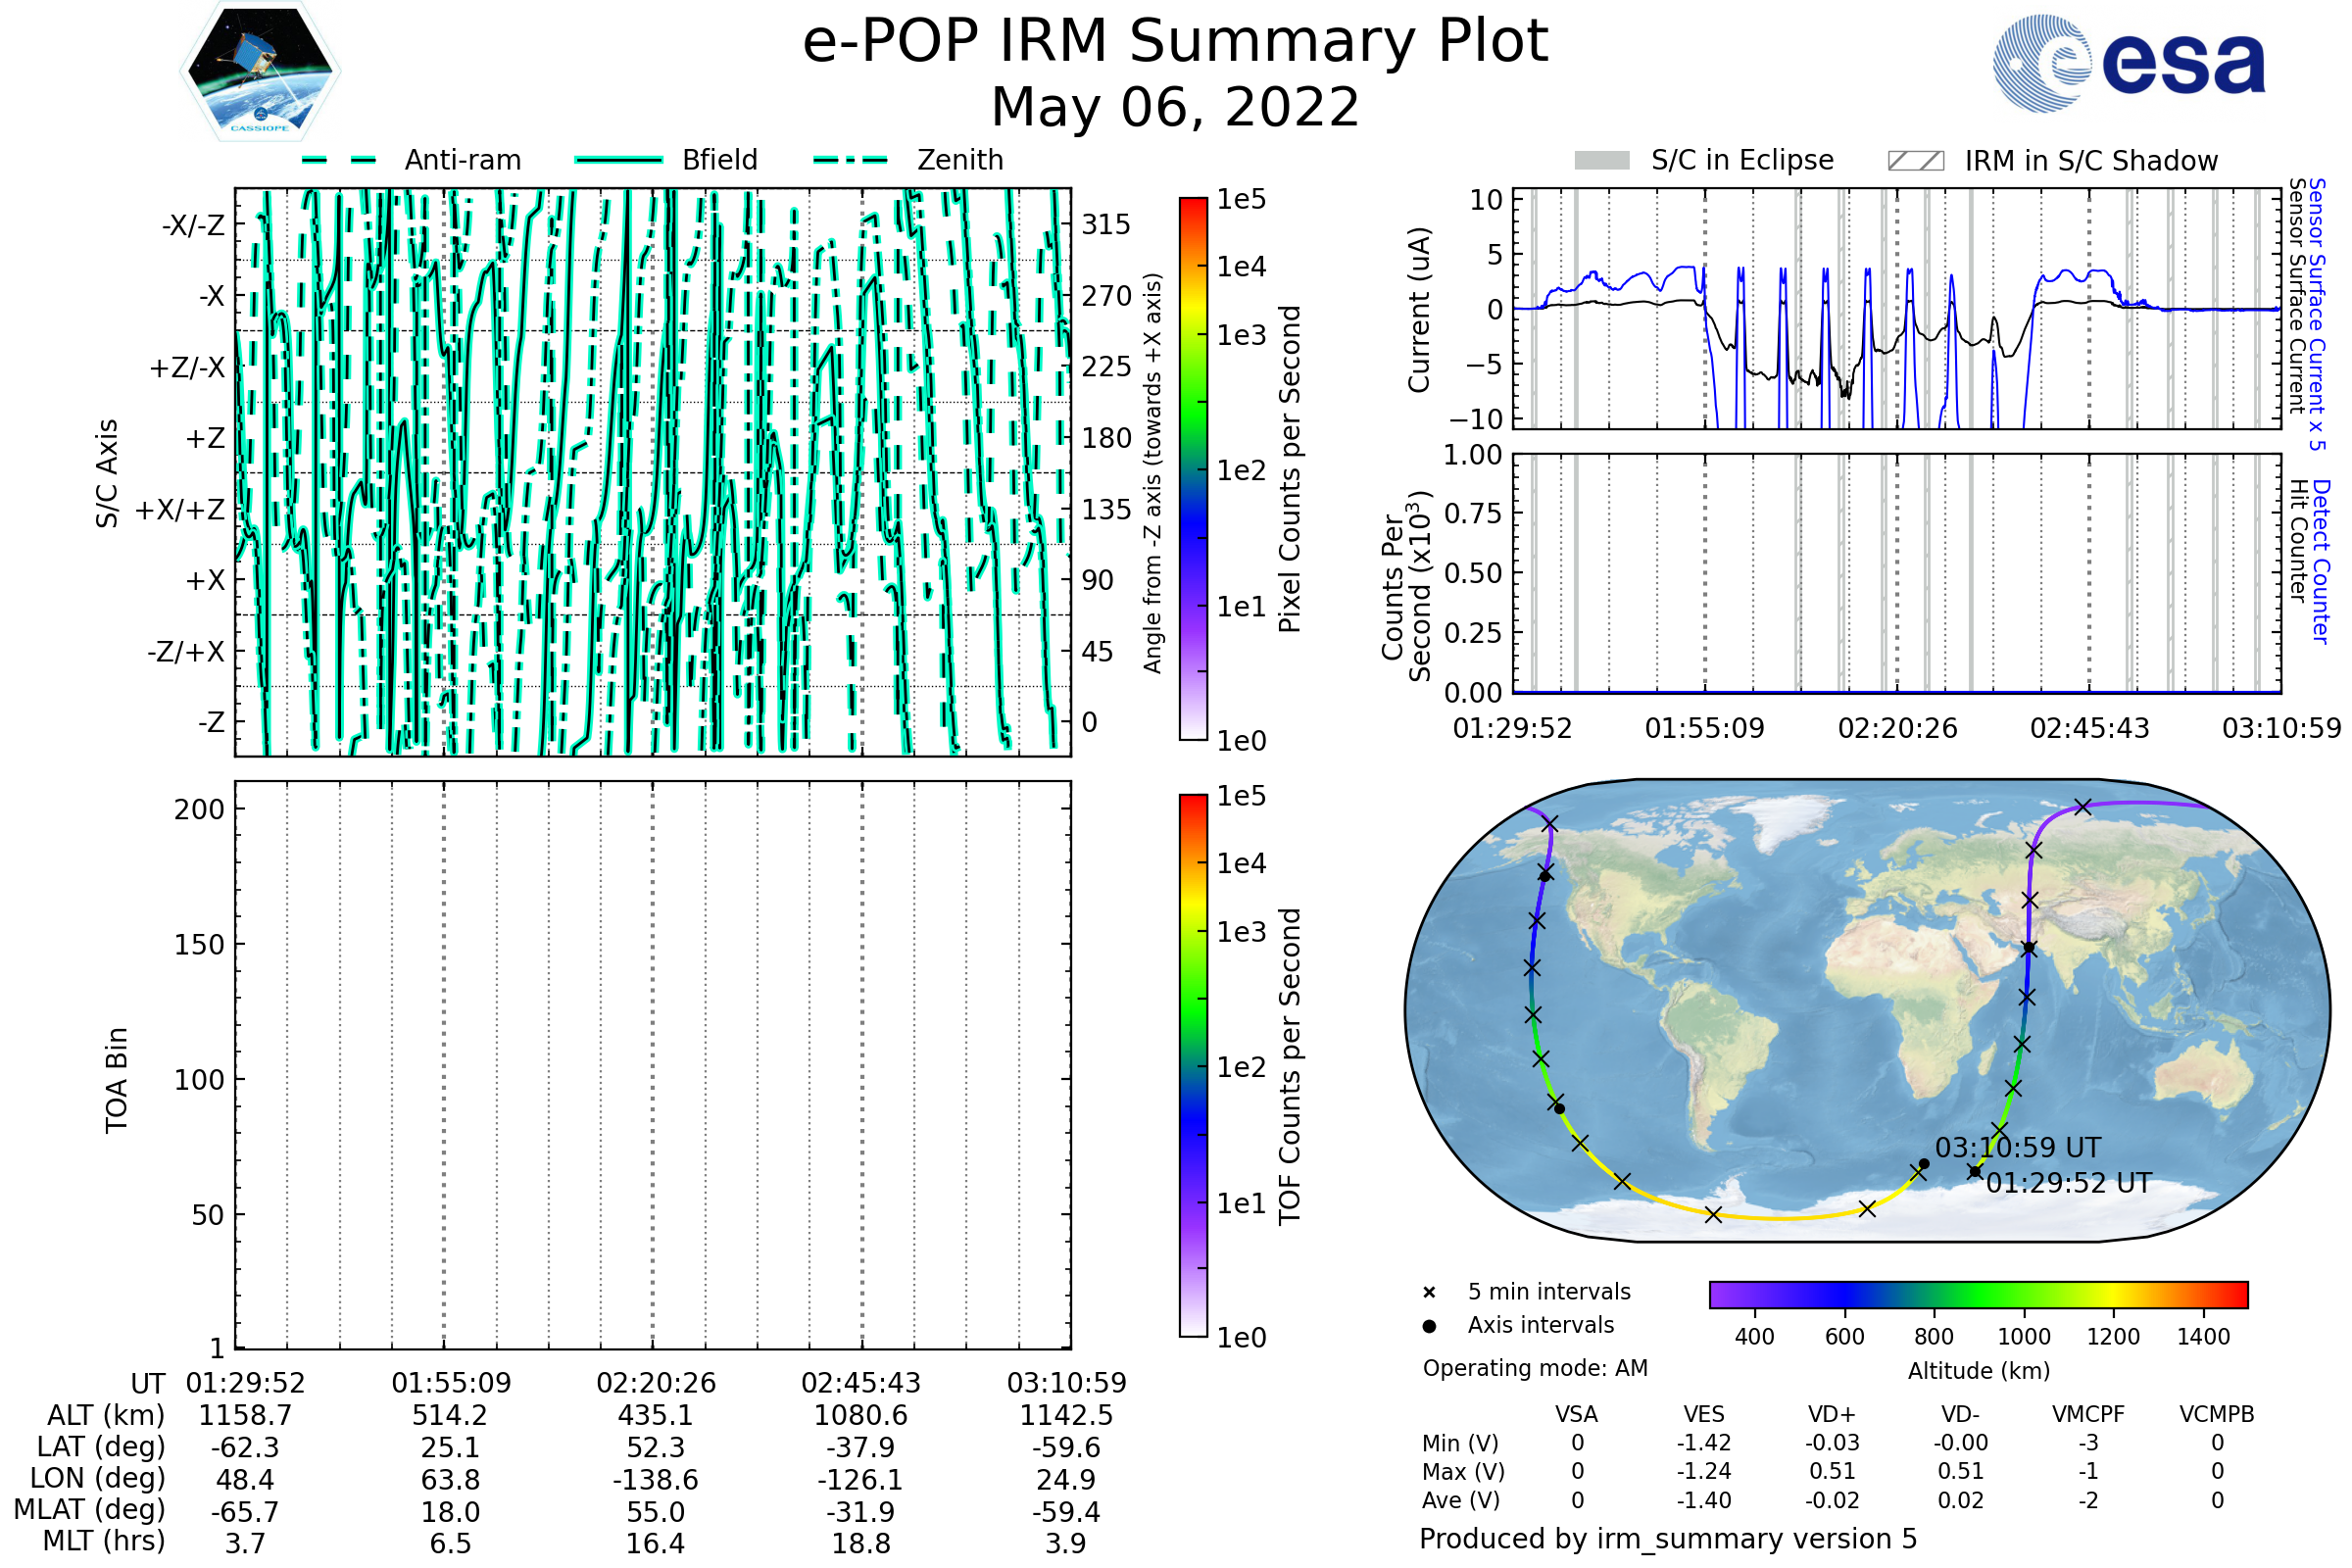Click the e-POP IRM Summary Plot title
Viewport: 2352px width, 1568px height.
(1175, 42)
